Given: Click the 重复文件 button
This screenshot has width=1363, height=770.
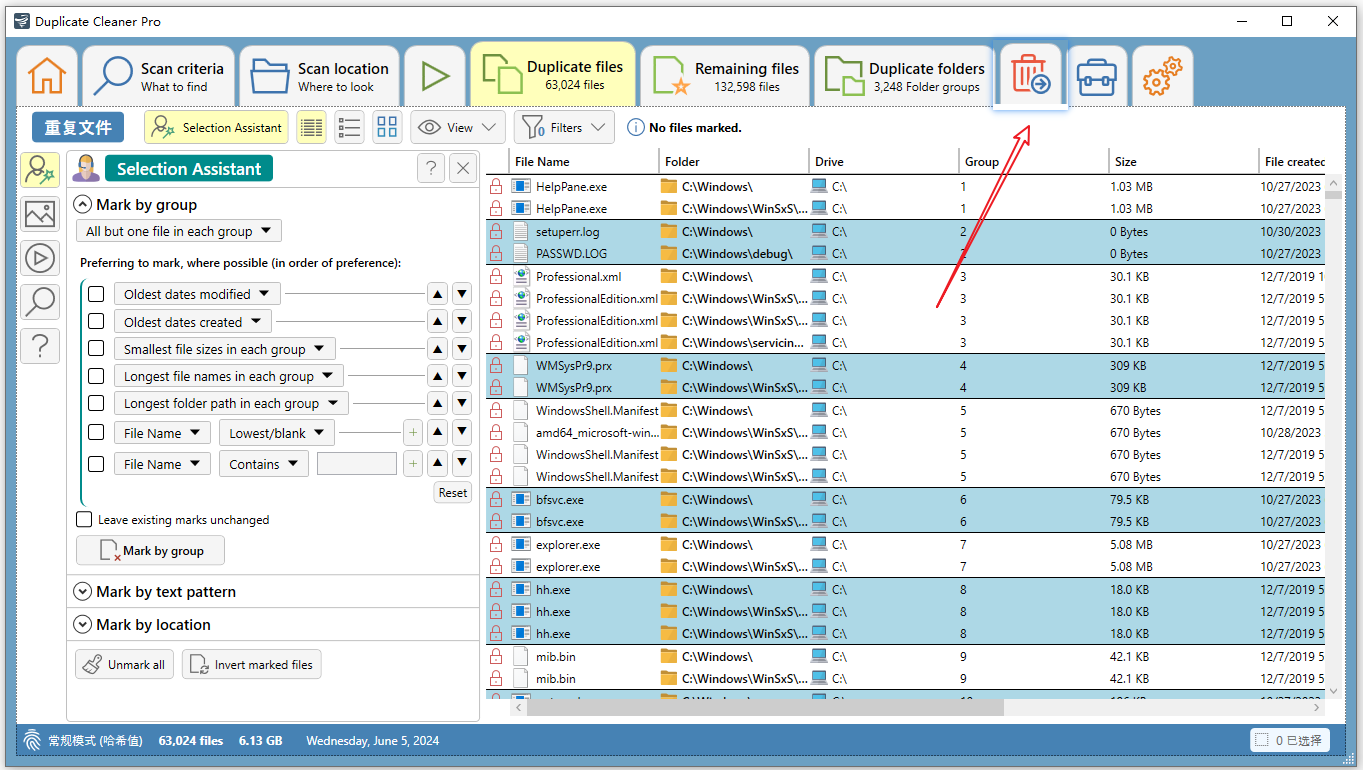Looking at the screenshot, I should (78, 127).
